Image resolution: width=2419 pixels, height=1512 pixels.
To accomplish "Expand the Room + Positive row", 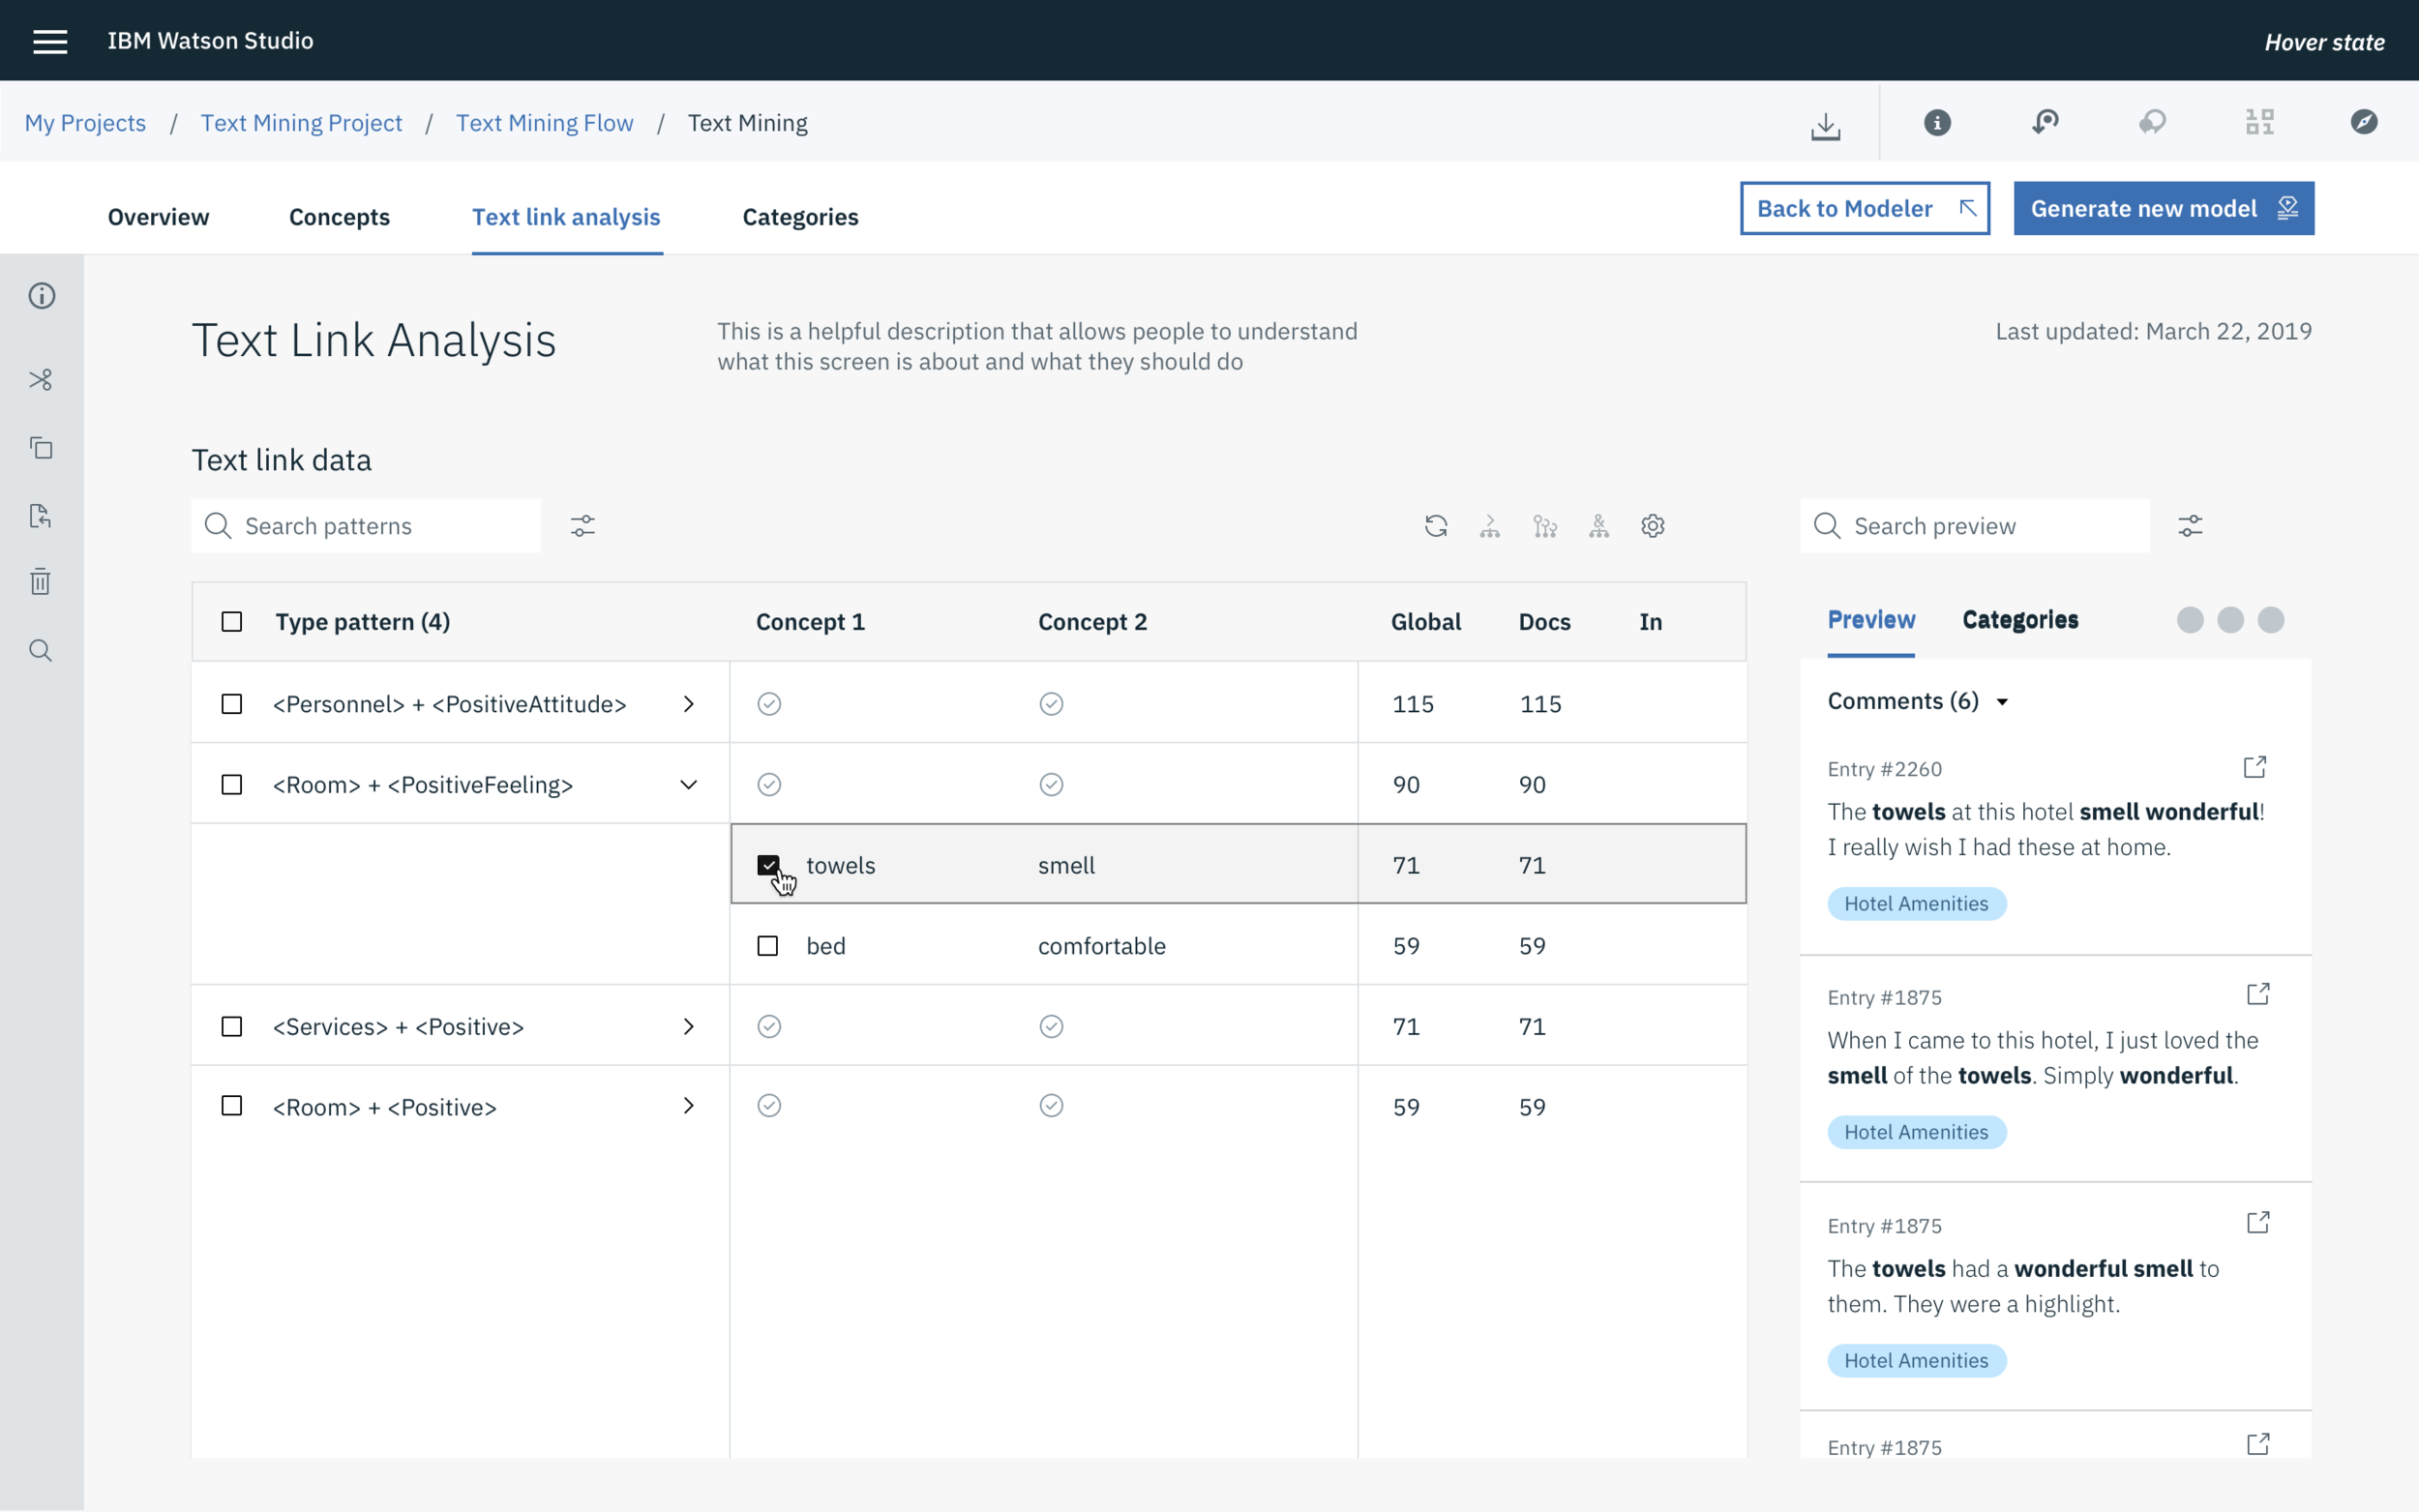I will tap(689, 1106).
